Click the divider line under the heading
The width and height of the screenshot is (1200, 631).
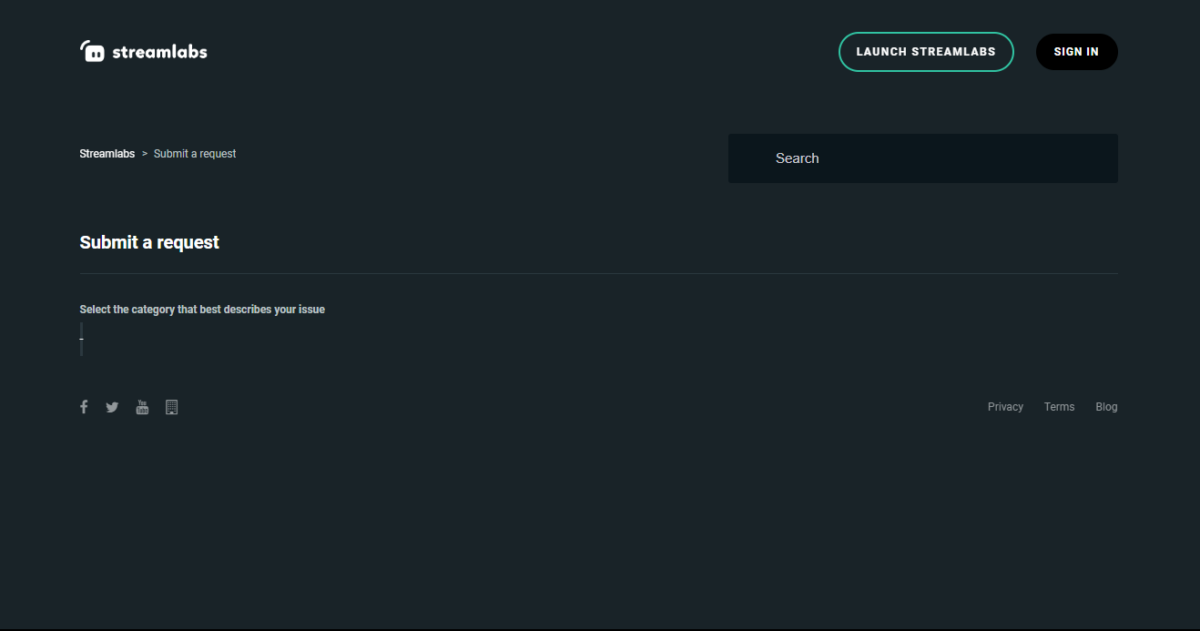(598, 273)
